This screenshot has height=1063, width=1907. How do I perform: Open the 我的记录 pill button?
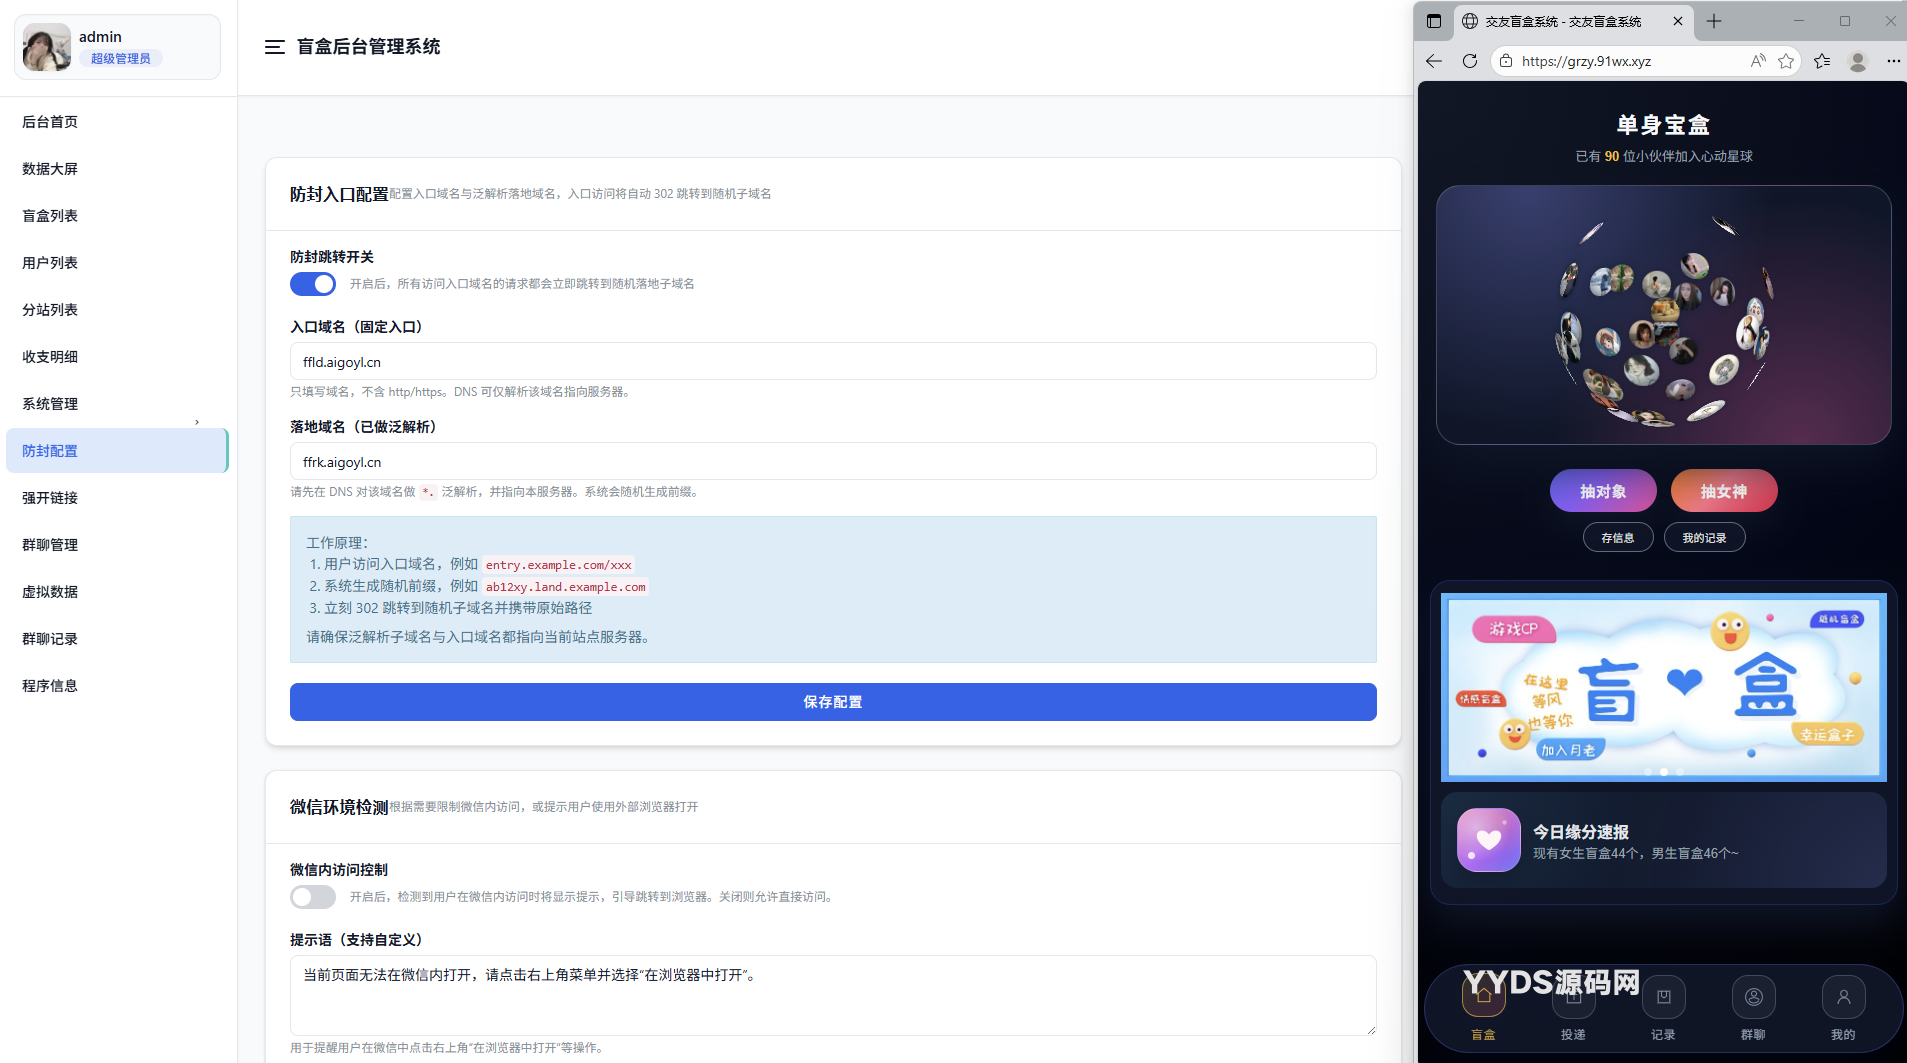tap(1704, 538)
